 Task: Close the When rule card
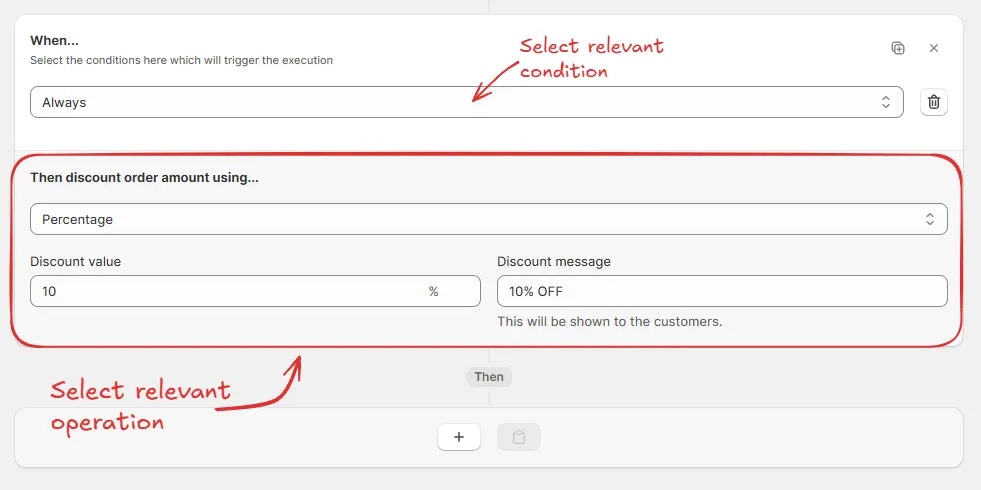934,48
